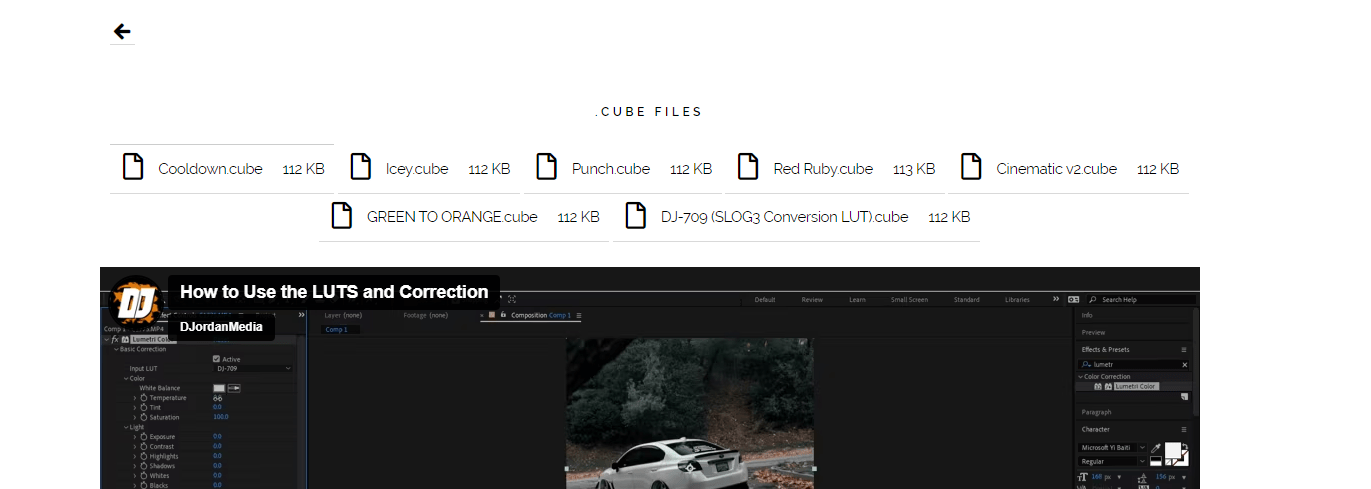
Task: Click the DJordanMedia channel logo
Action: pos(134,302)
